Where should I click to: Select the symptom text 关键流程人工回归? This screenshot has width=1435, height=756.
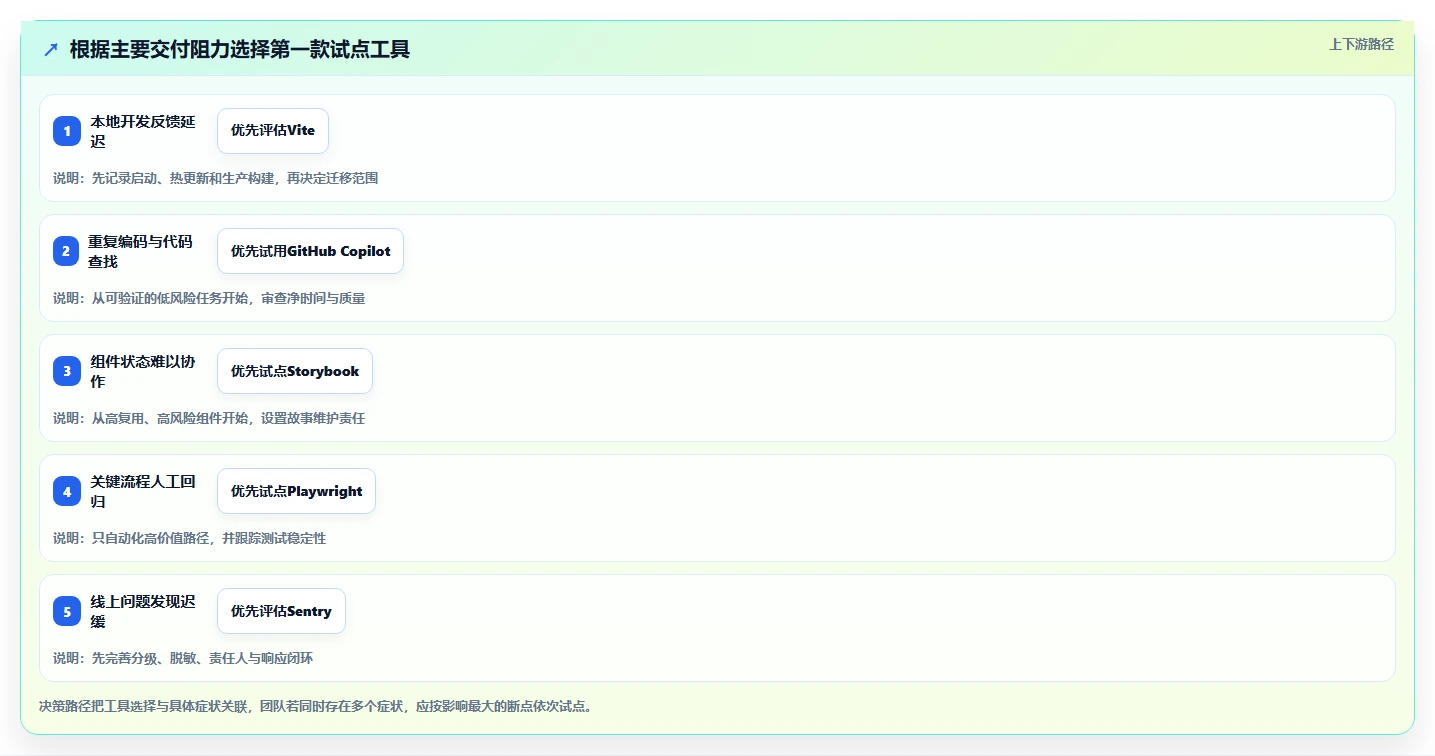point(143,491)
